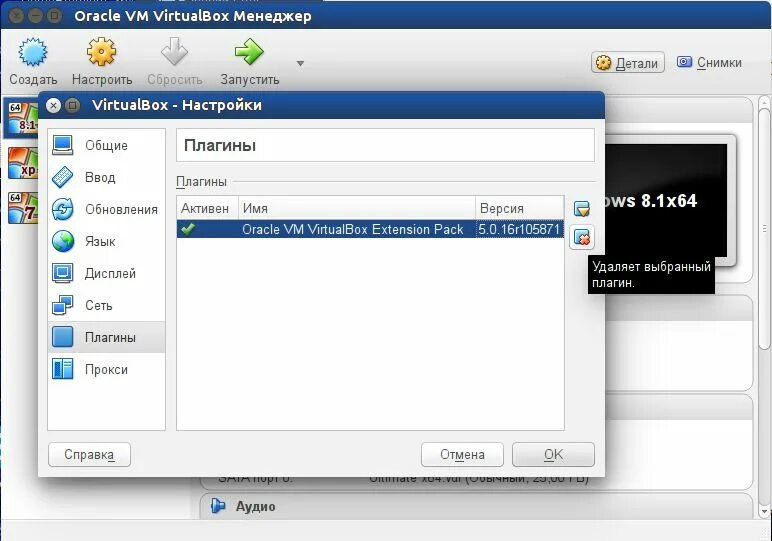
Task: Confirm settings with OK button
Action: [x=553, y=454]
